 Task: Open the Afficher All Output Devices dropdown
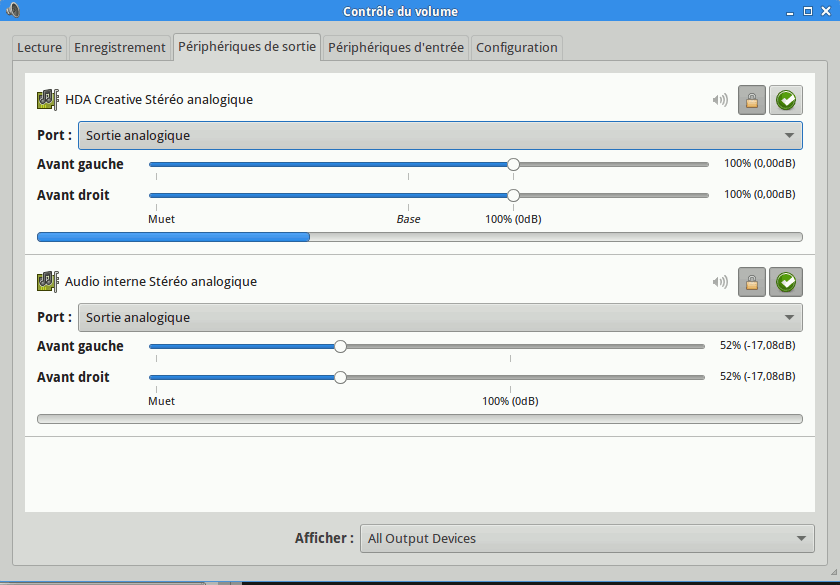[x=587, y=538]
